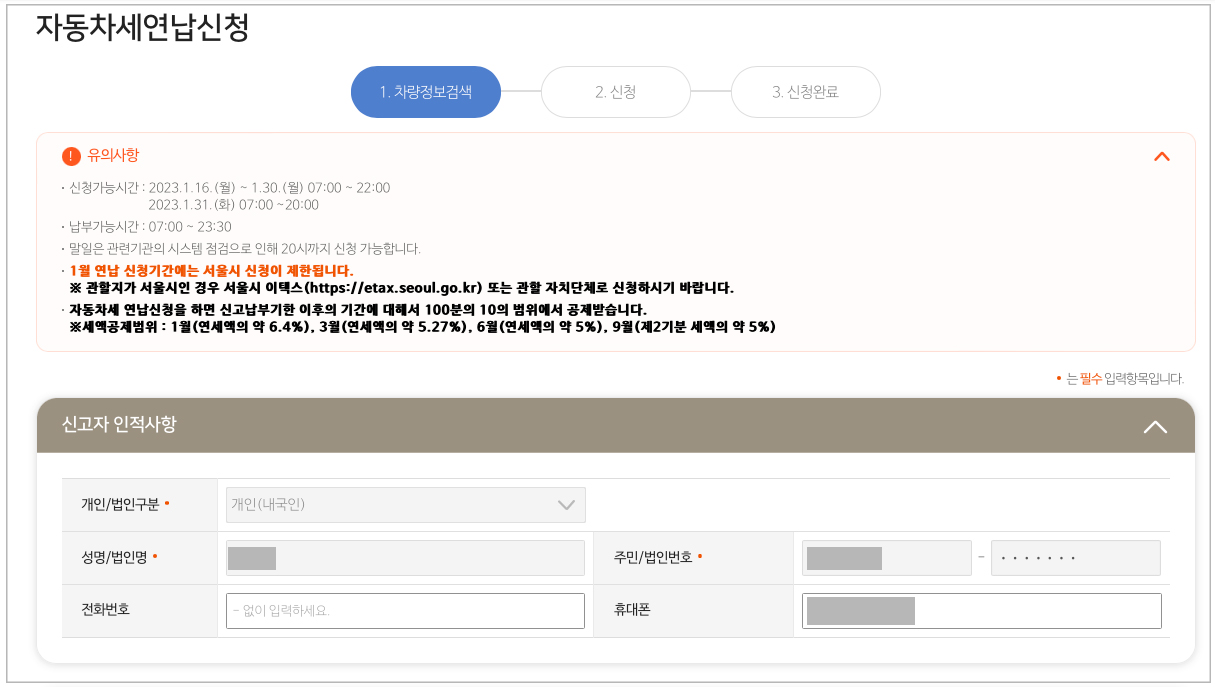Image resolution: width=1215 pixels, height=687 pixels.
Task: Click the 2023.1.31.(화) 07:00 ~20:00 line
Action: point(233,205)
